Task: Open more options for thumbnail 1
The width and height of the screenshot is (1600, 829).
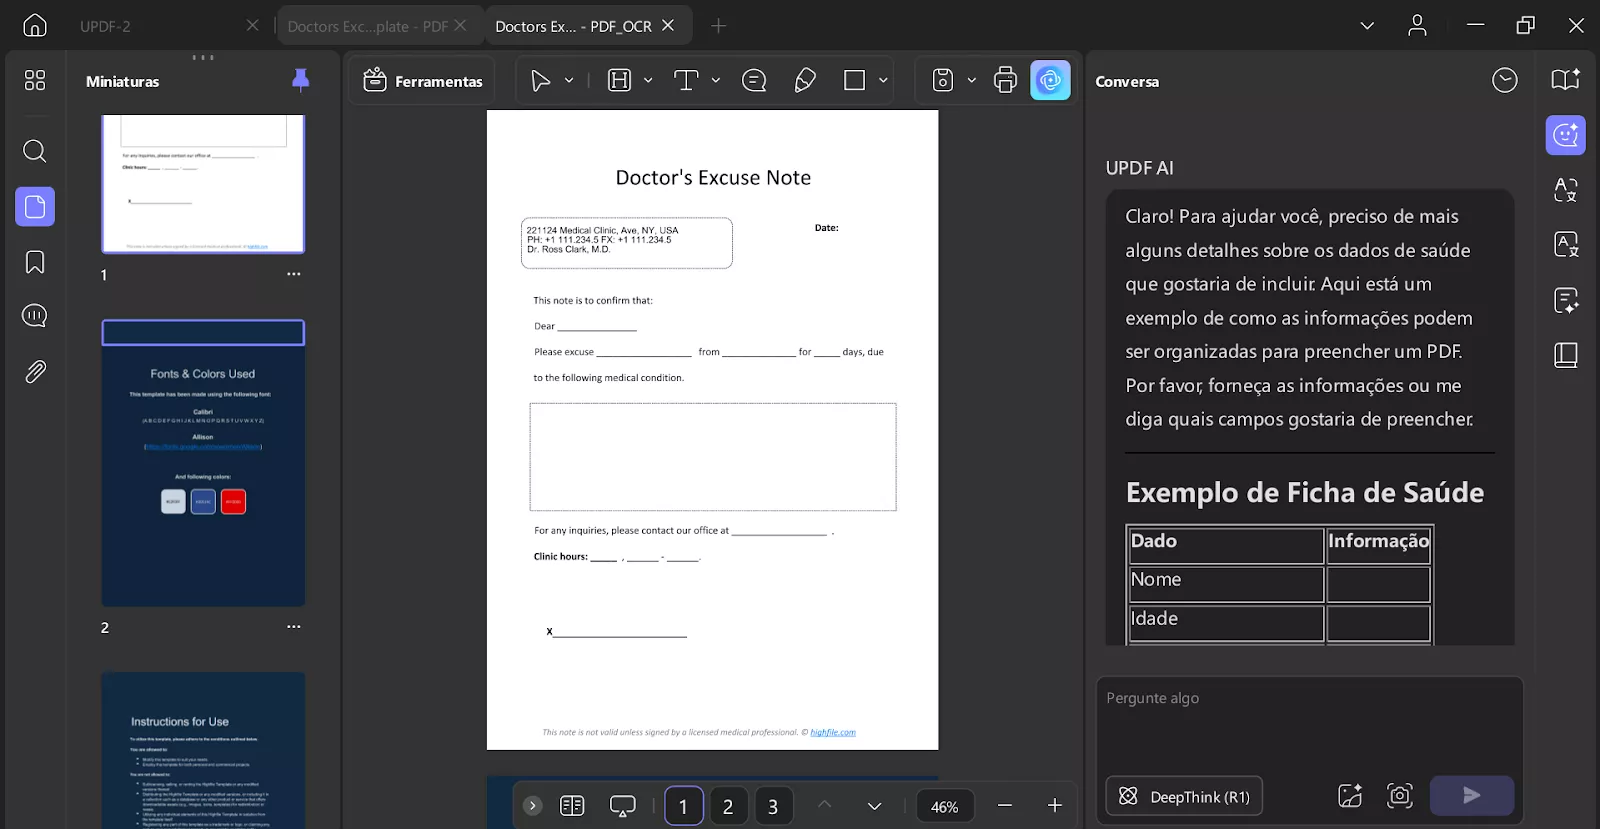Action: 293,274
